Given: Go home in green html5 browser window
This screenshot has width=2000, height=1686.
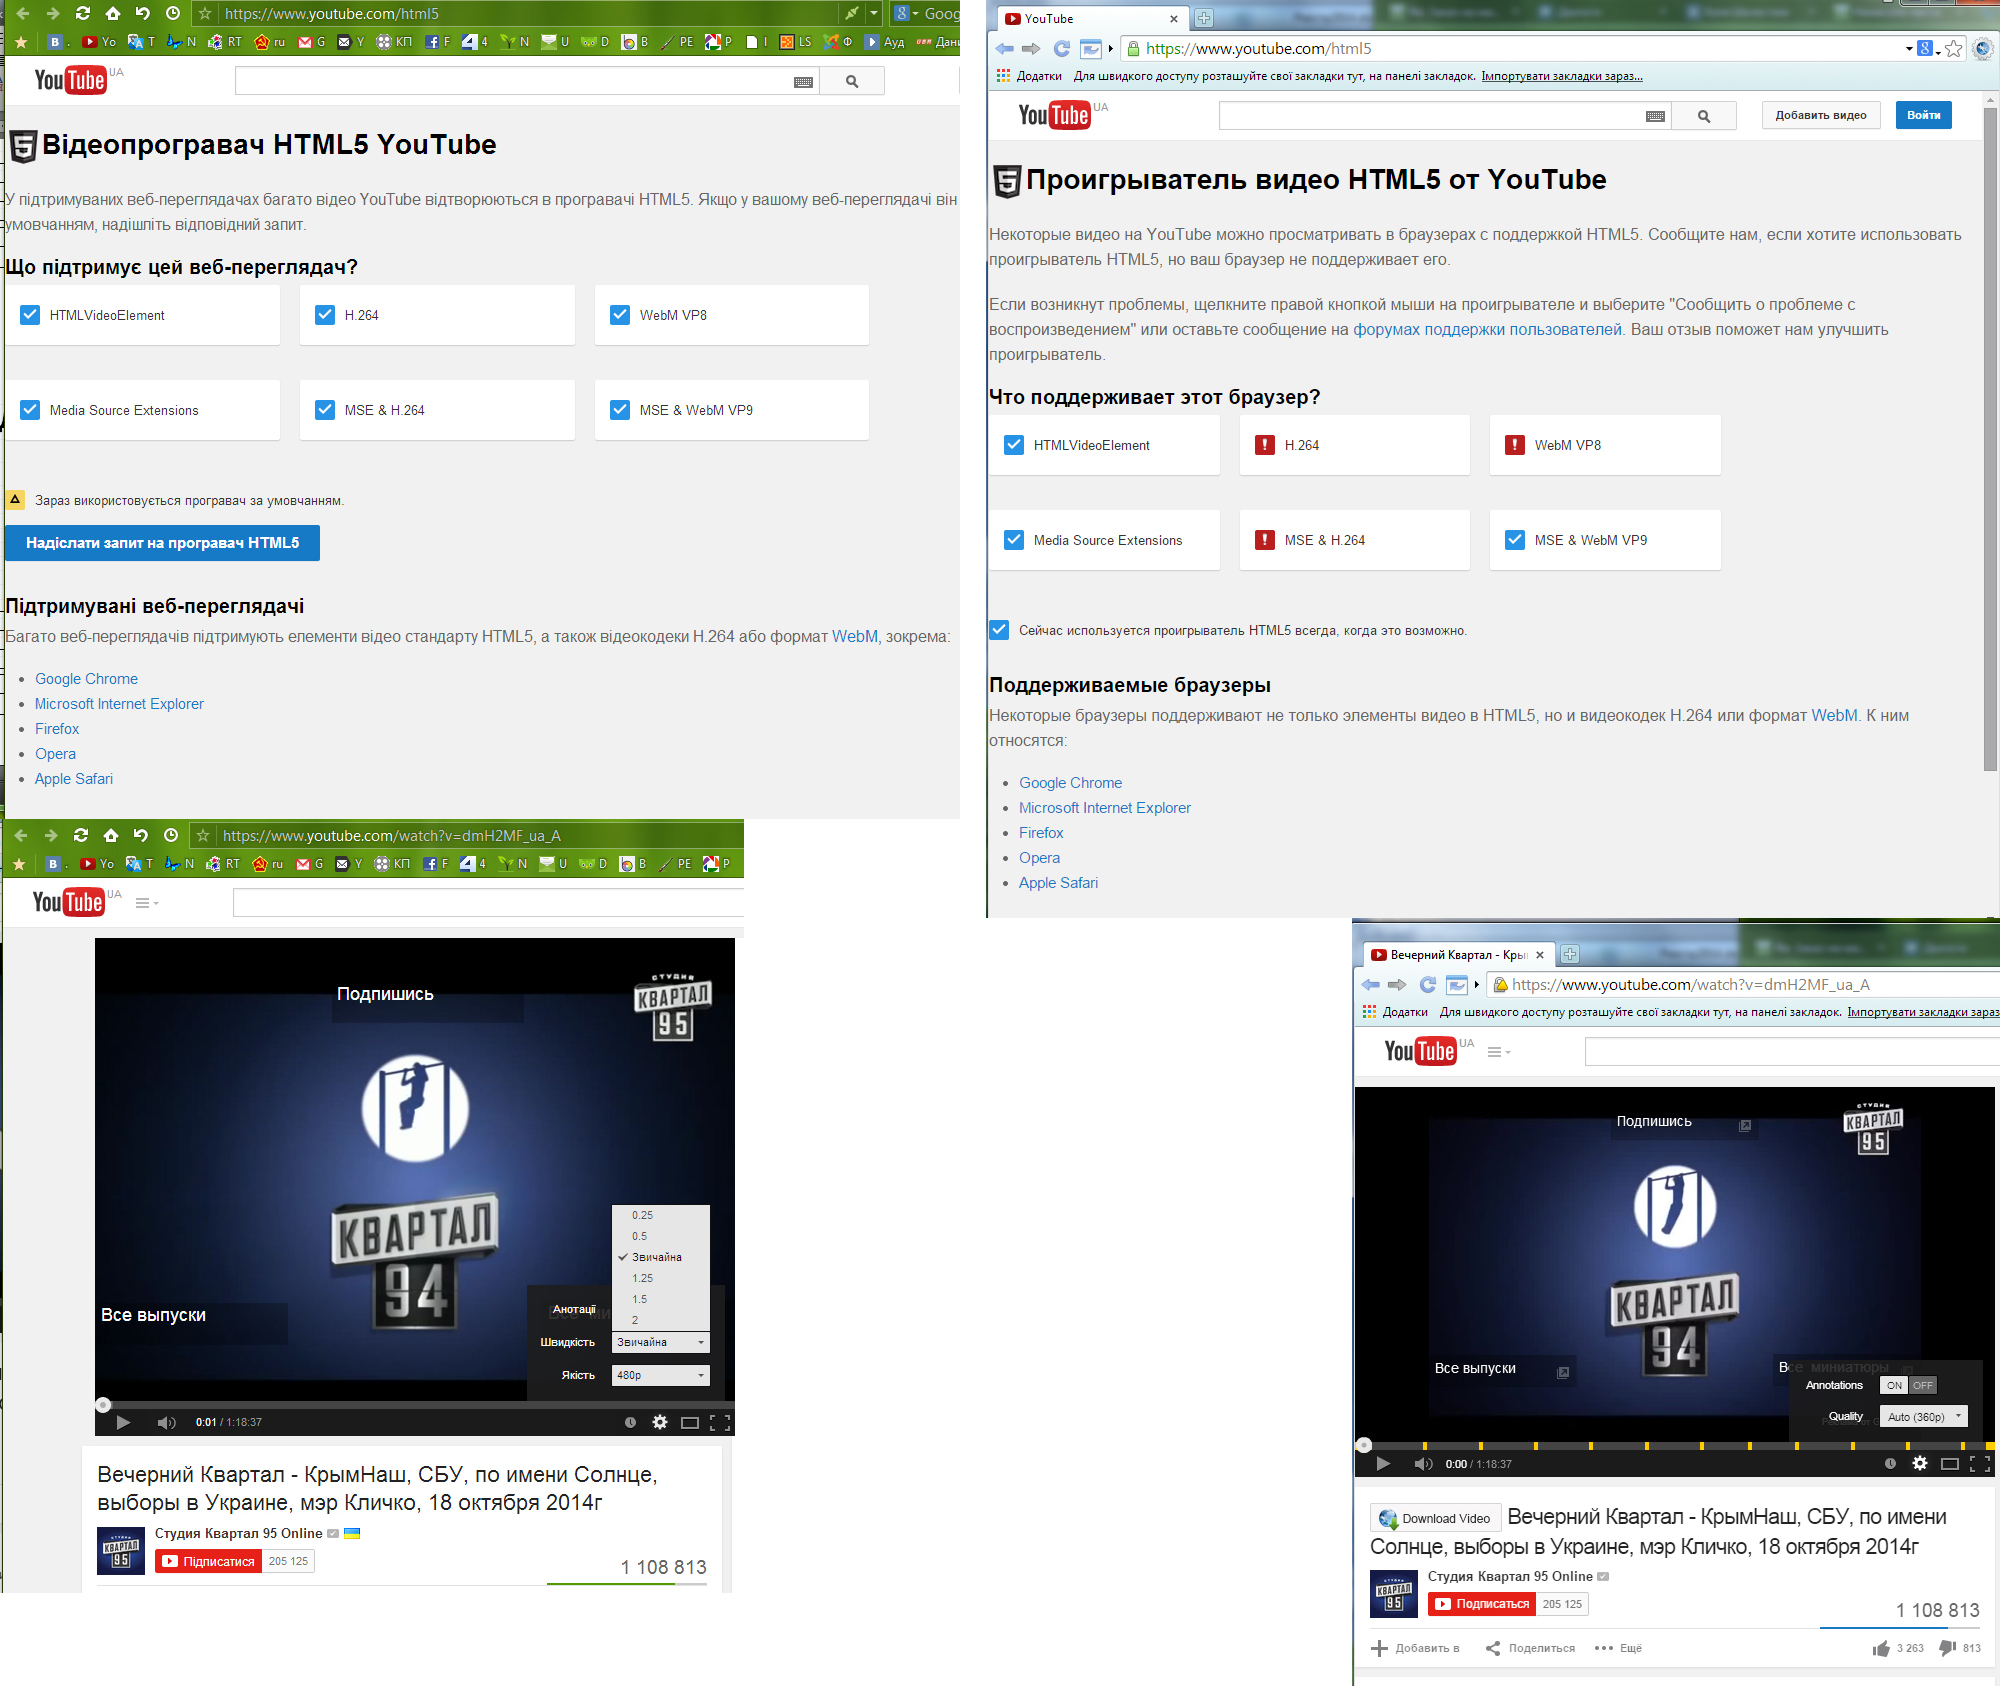Looking at the screenshot, I should [113, 13].
